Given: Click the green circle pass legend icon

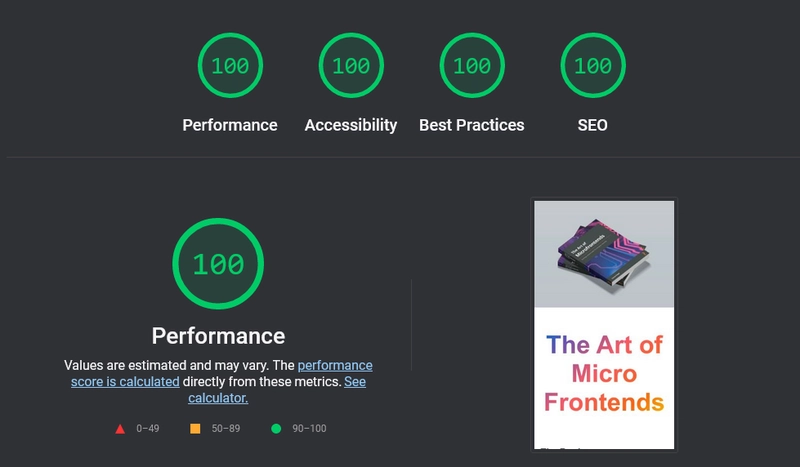Looking at the screenshot, I should pos(276,429).
